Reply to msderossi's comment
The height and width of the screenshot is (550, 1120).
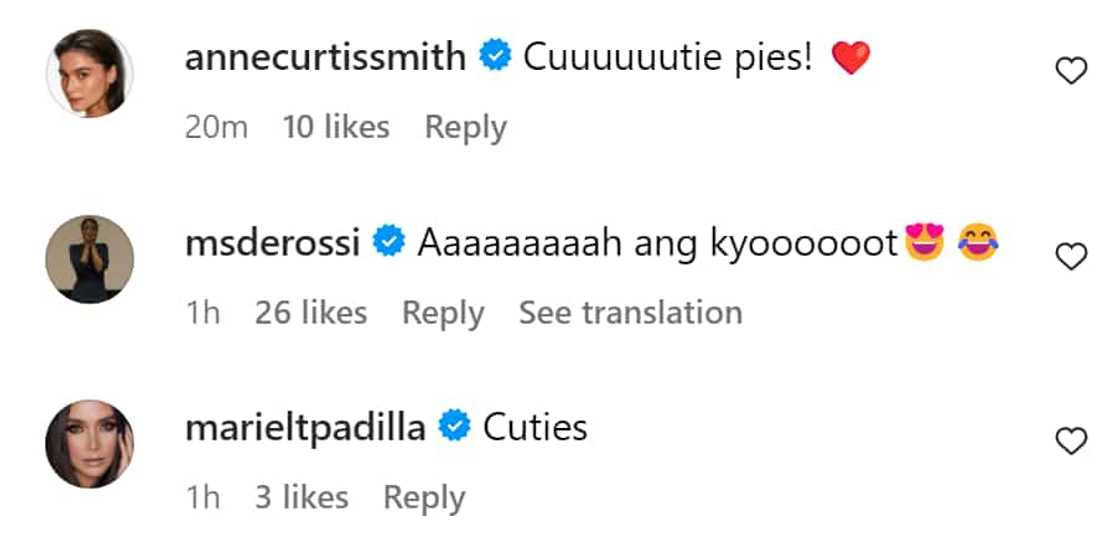point(443,313)
